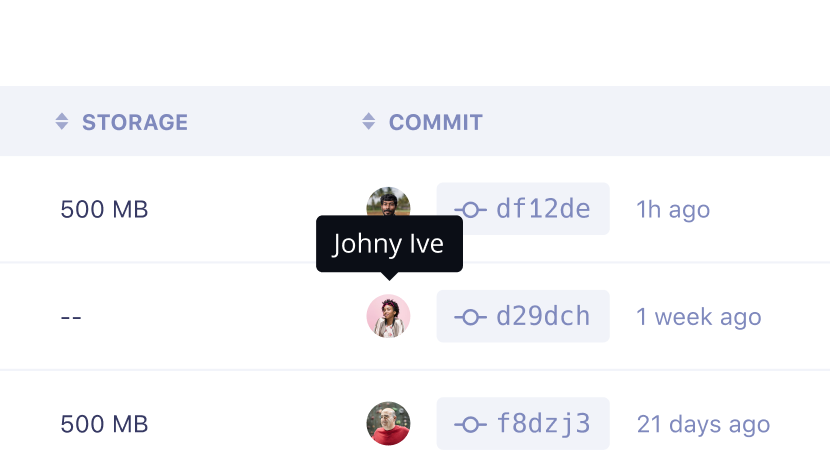The image size is (830, 471).
Task: Click the '1 week ago' timestamp
Action: (699, 317)
